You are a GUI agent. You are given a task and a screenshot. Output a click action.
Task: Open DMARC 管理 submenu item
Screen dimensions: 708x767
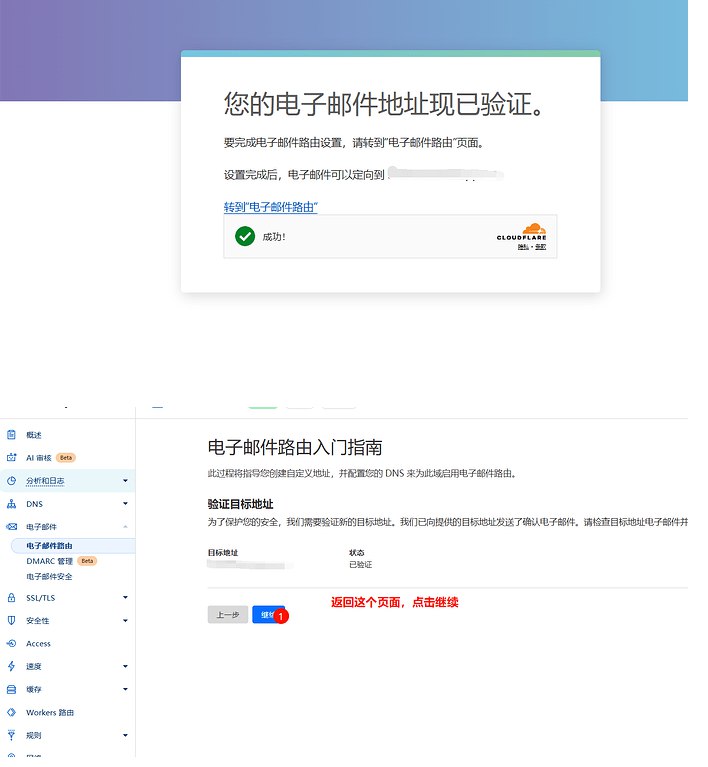pos(49,561)
